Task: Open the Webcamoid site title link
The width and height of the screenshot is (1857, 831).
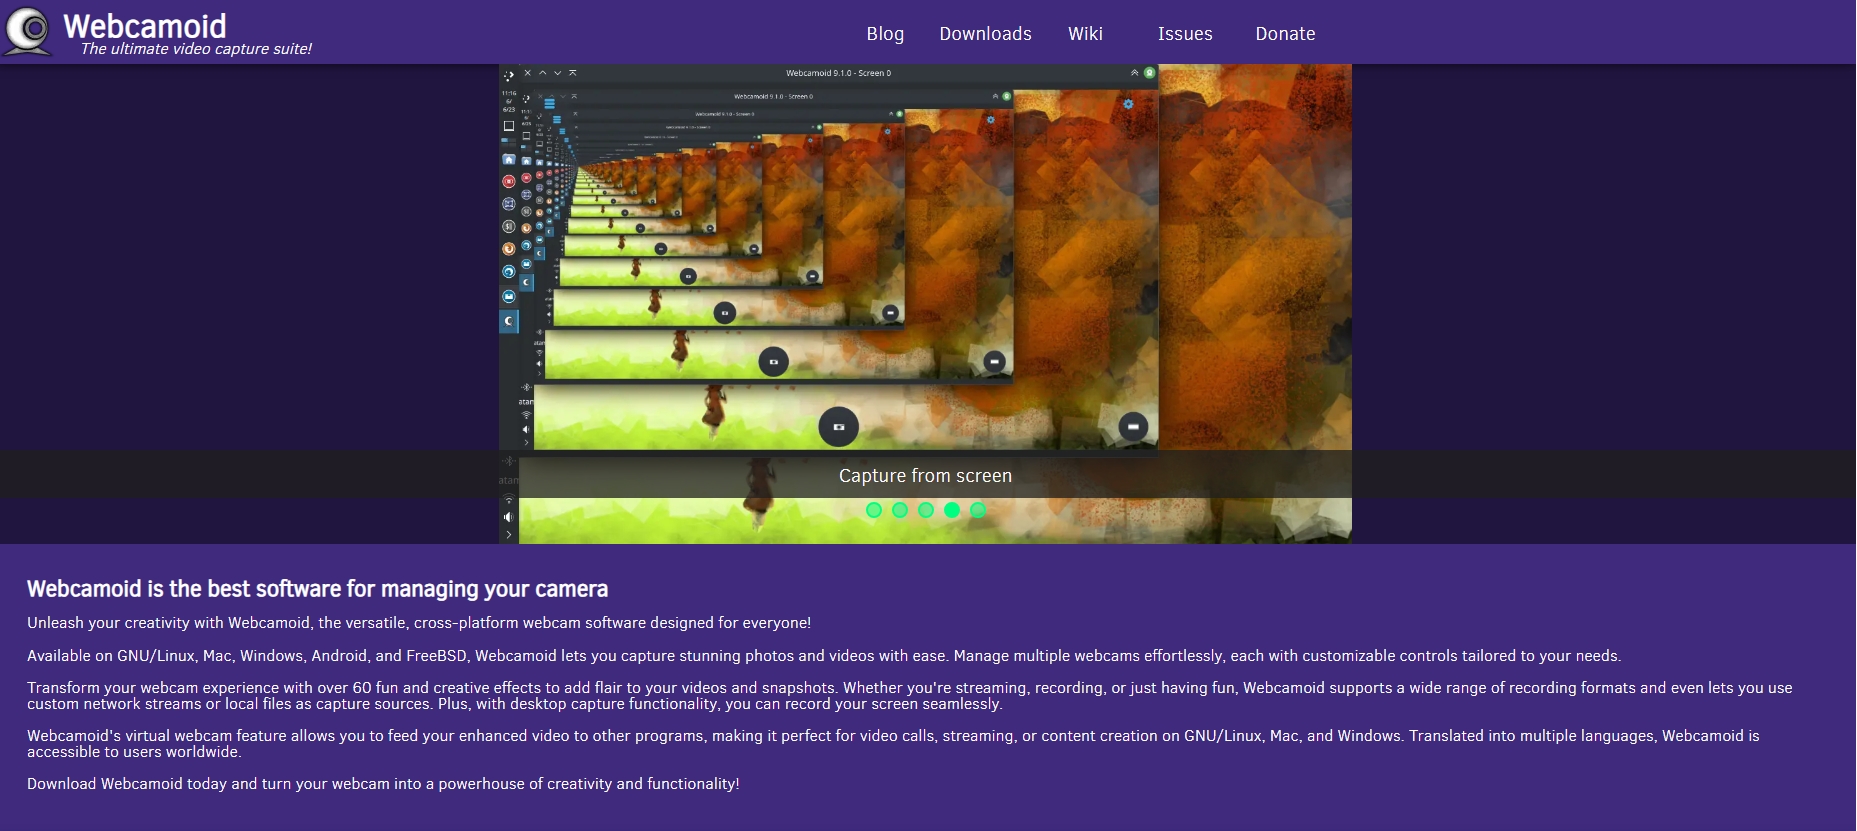Action: coord(145,25)
